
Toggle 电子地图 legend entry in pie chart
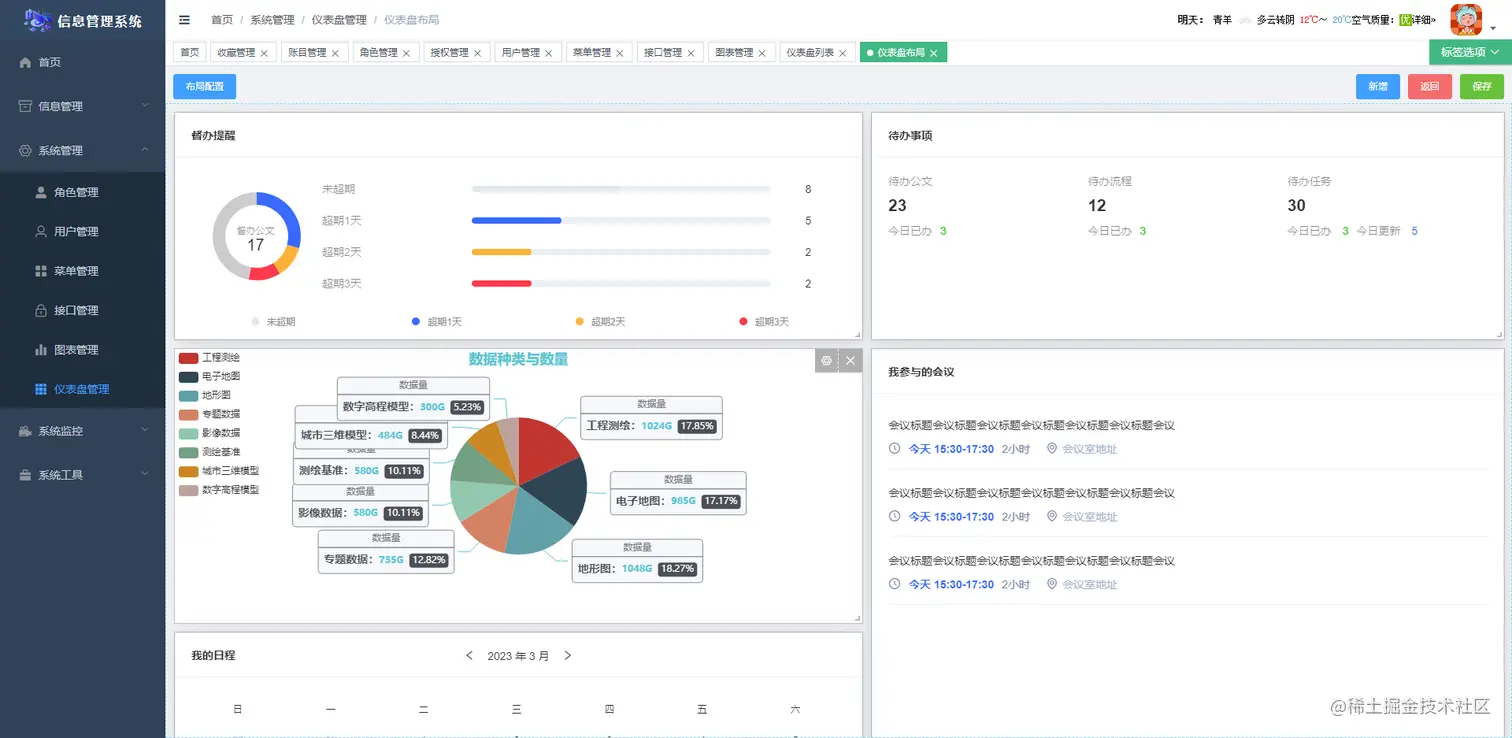[x=209, y=376]
